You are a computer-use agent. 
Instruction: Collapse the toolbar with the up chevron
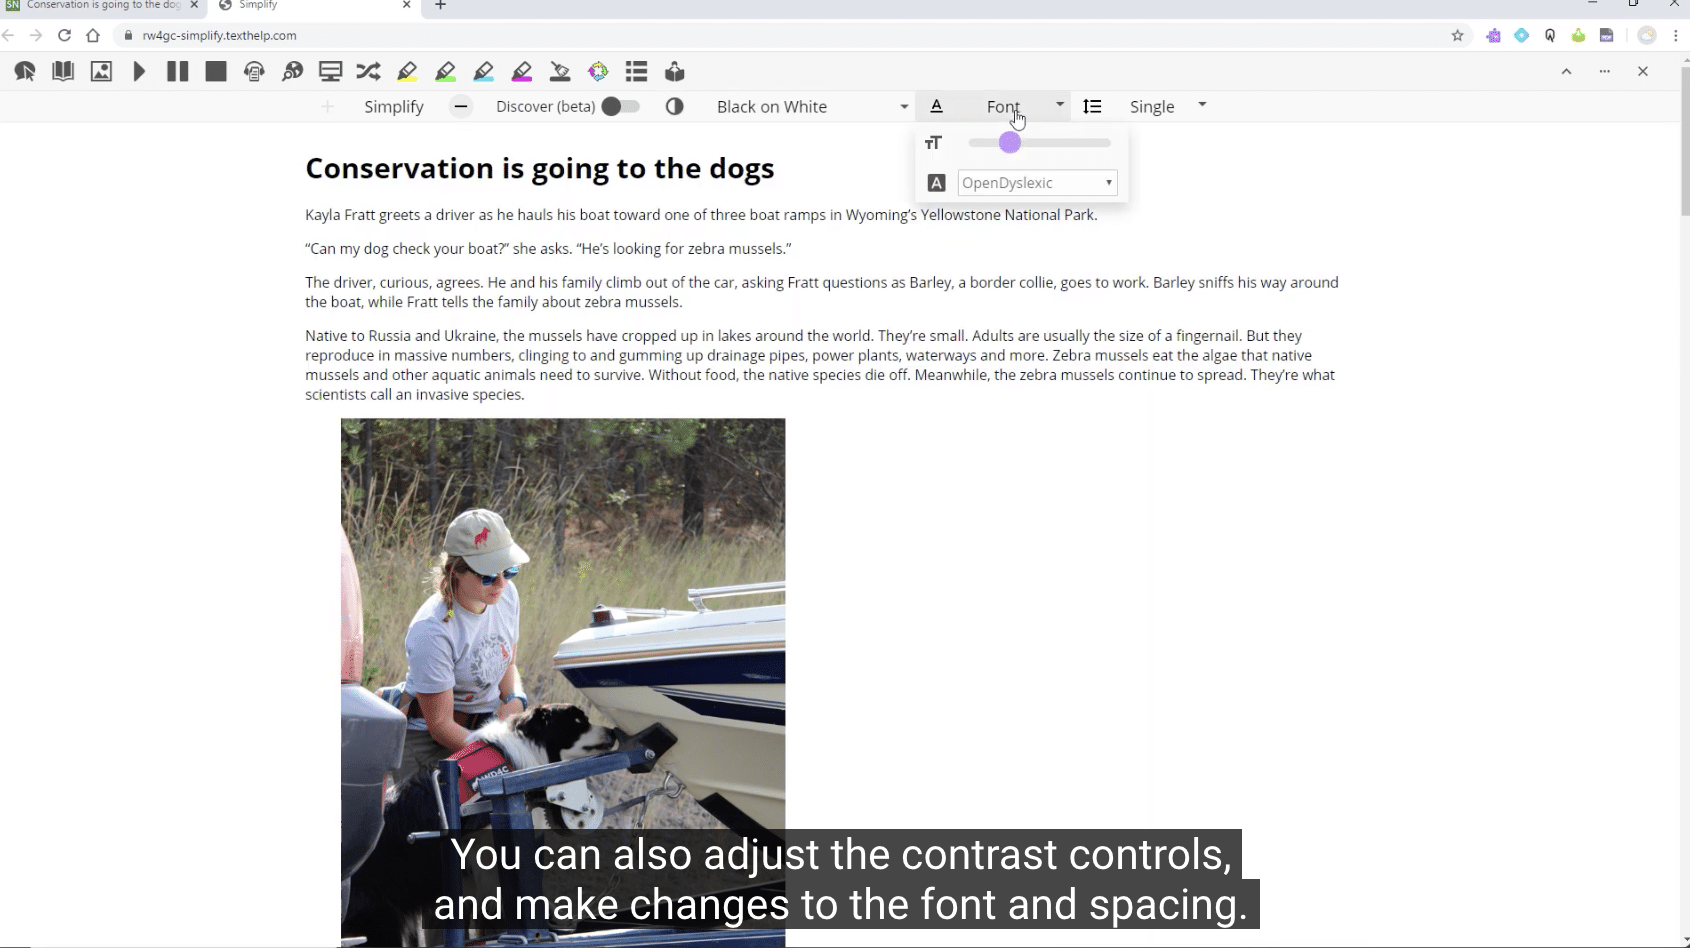[1566, 71]
